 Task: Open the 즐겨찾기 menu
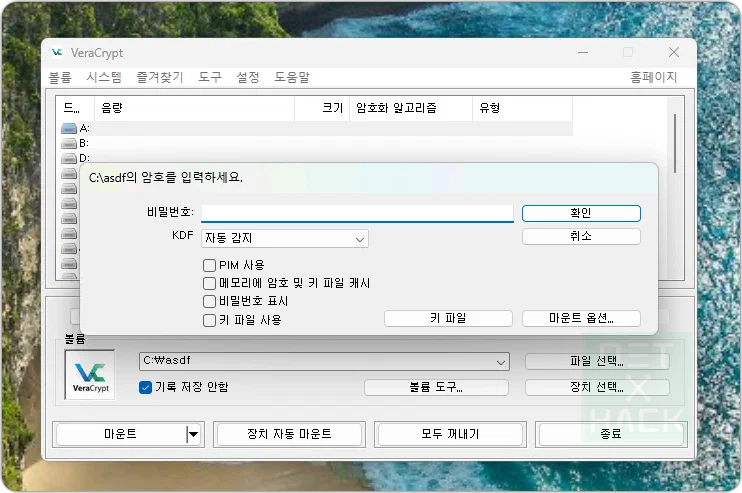160,77
